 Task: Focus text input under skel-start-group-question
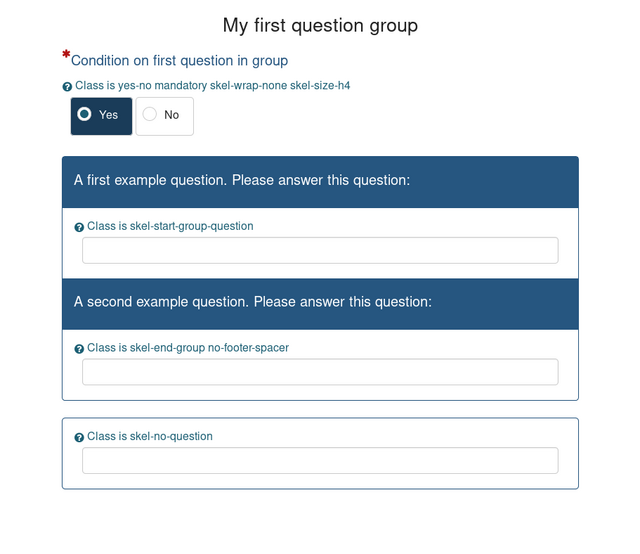320,250
